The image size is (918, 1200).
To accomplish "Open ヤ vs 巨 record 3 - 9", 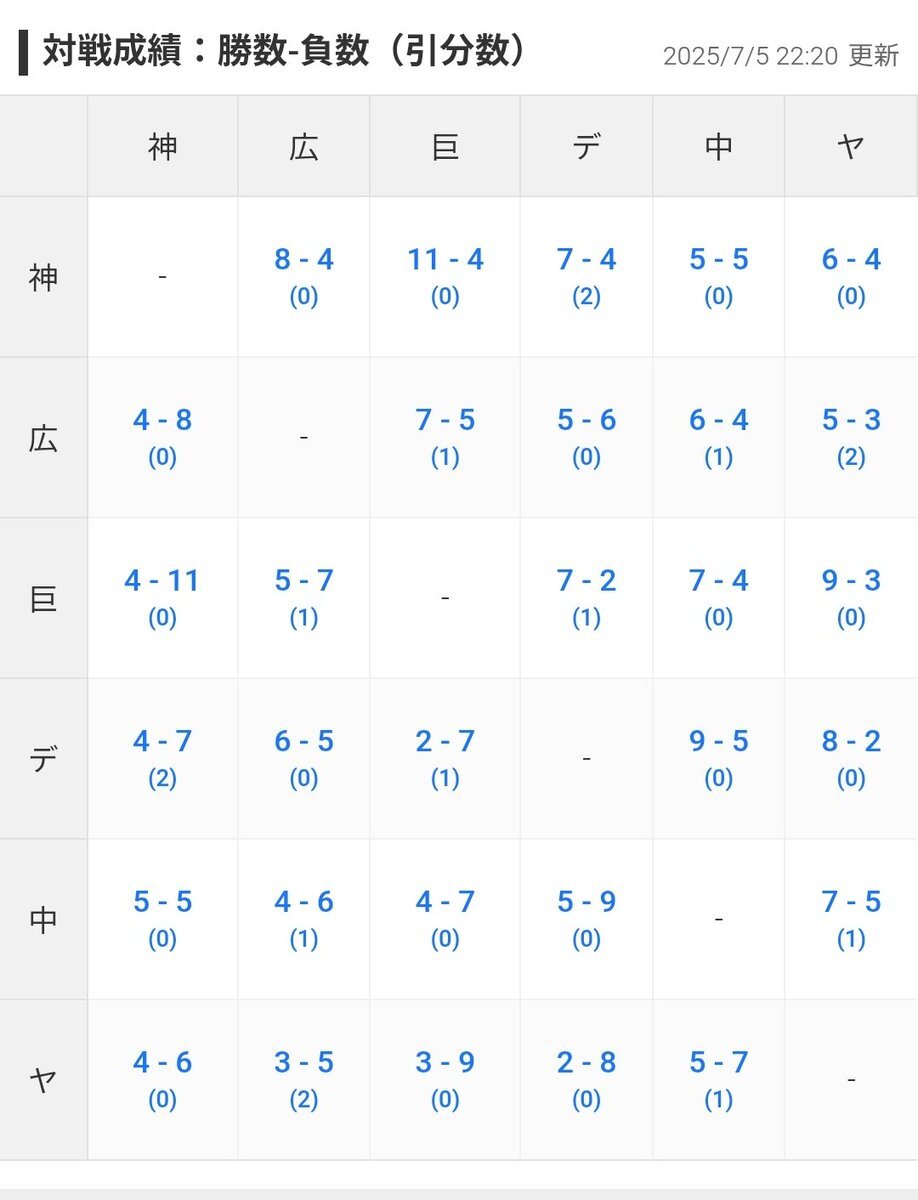I will tap(445, 1063).
